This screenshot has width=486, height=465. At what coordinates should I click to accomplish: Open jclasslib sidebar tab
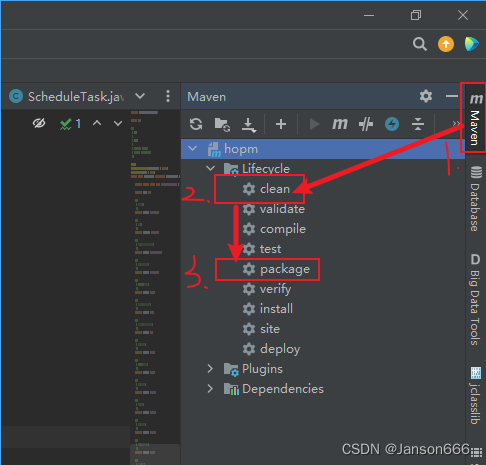click(475, 396)
